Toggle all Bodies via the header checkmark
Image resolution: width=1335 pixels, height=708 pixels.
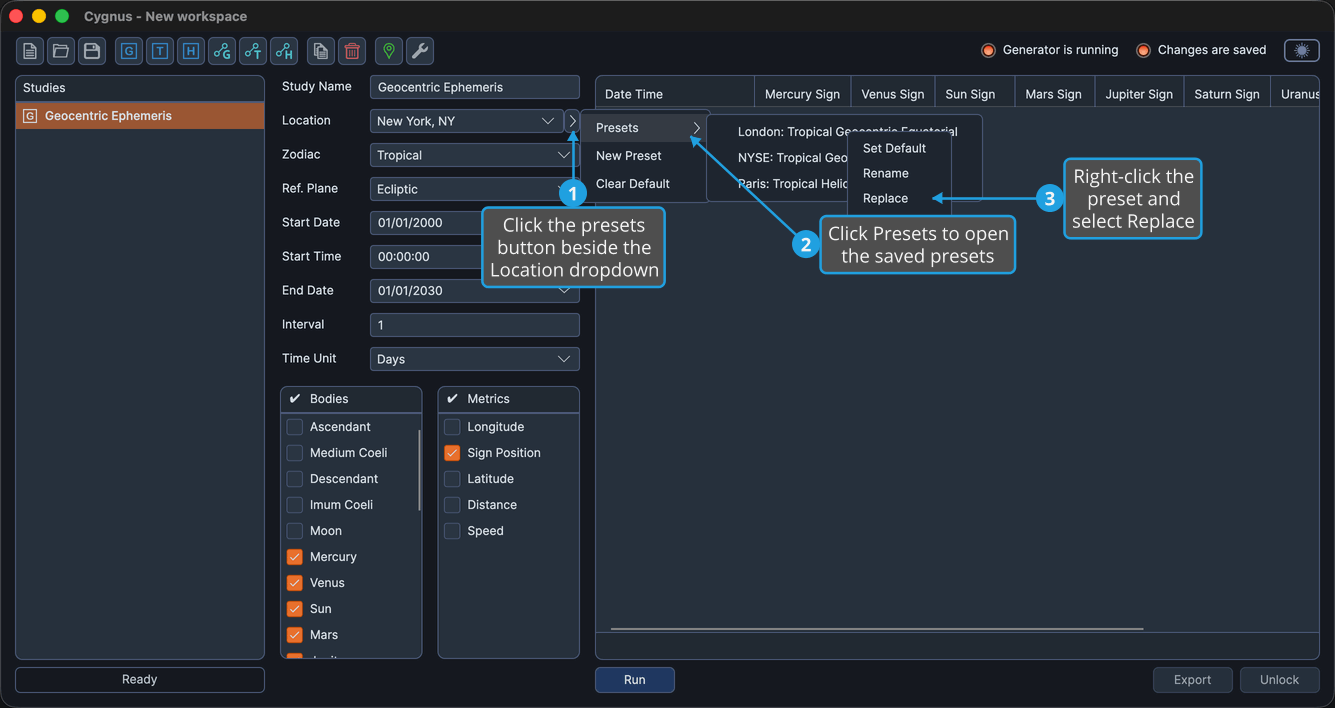pyautogui.click(x=295, y=399)
